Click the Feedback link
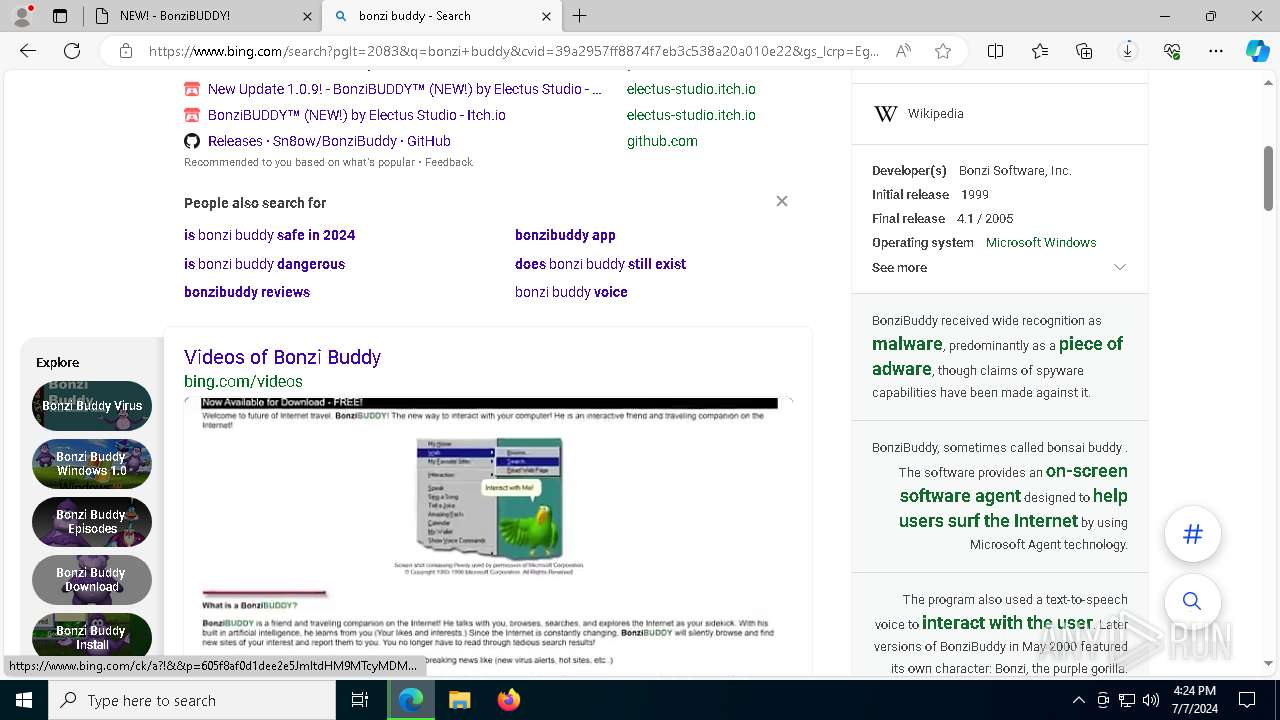 (x=449, y=162)
